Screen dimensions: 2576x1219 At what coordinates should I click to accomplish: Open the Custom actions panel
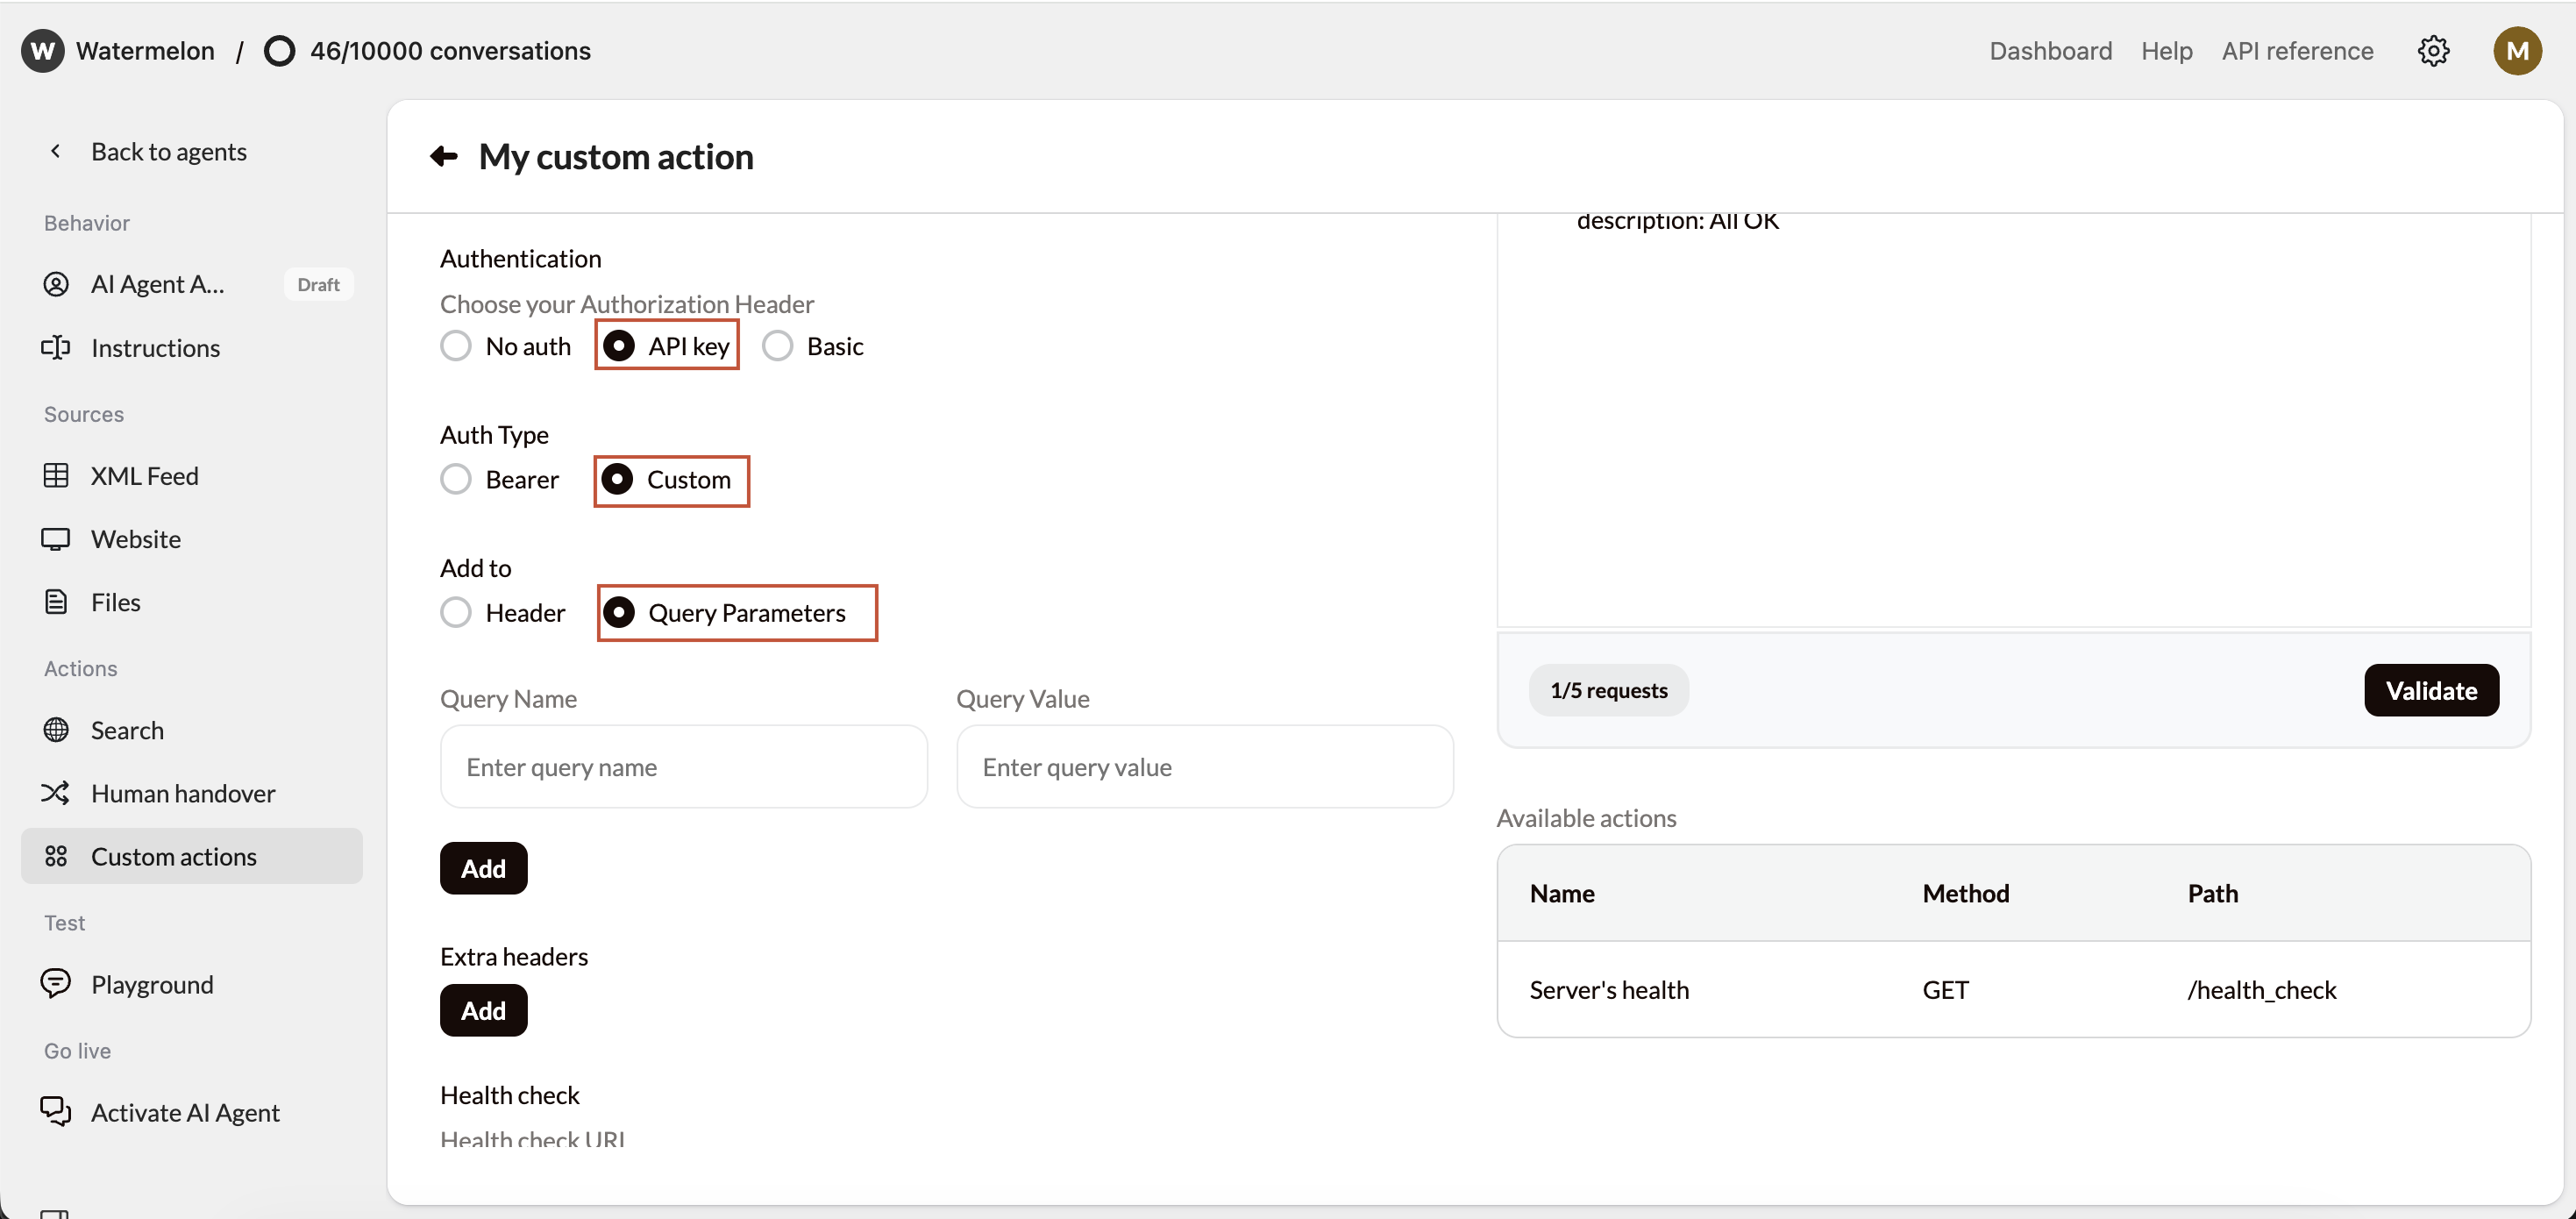tap(173, 856)
